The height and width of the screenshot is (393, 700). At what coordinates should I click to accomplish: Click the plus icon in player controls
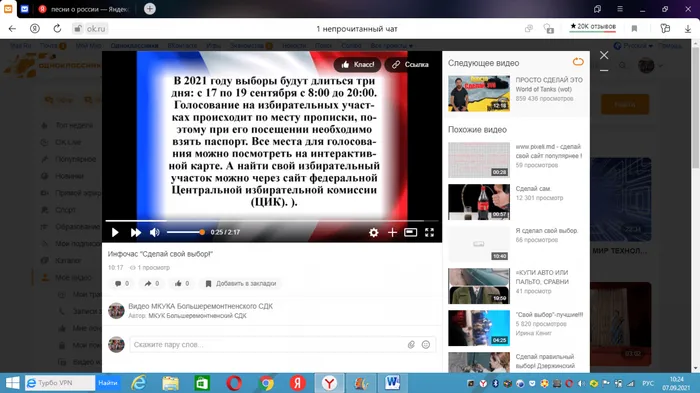(x=392, y=232)
